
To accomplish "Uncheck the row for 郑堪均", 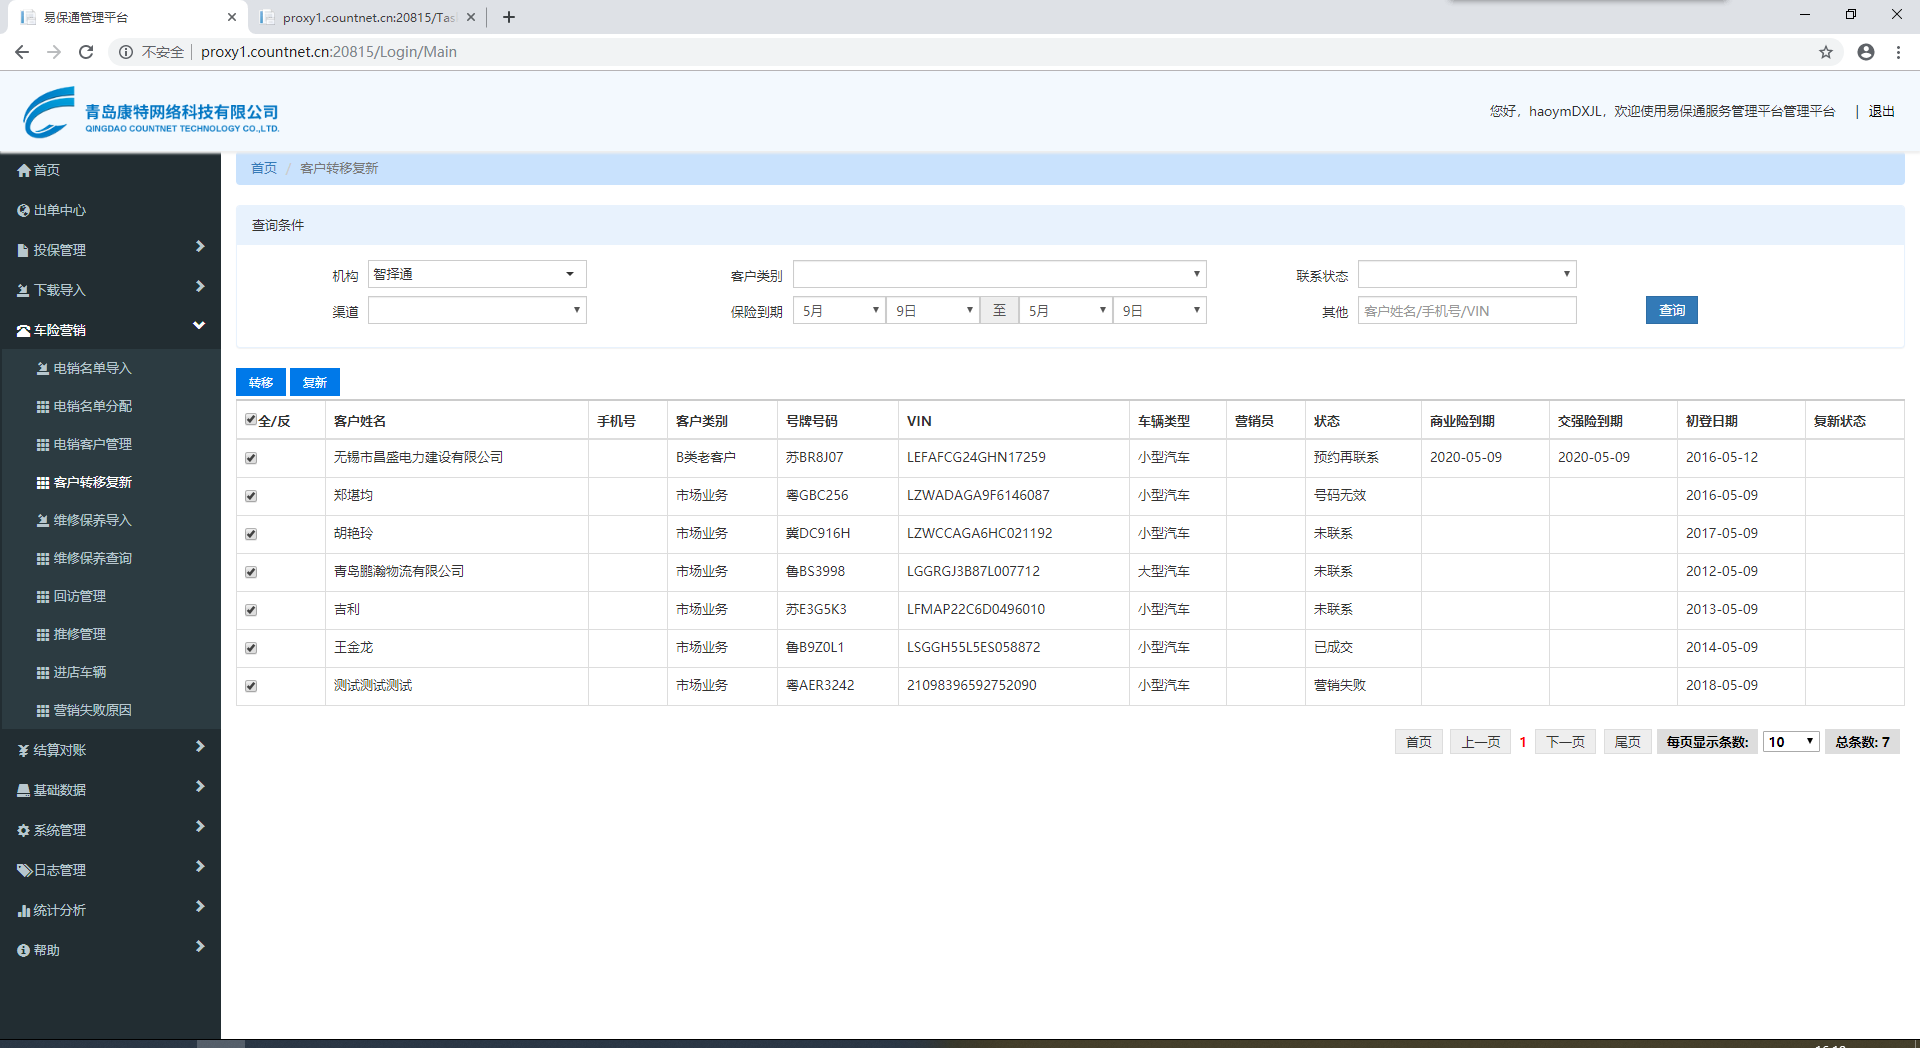I will 251,496.
